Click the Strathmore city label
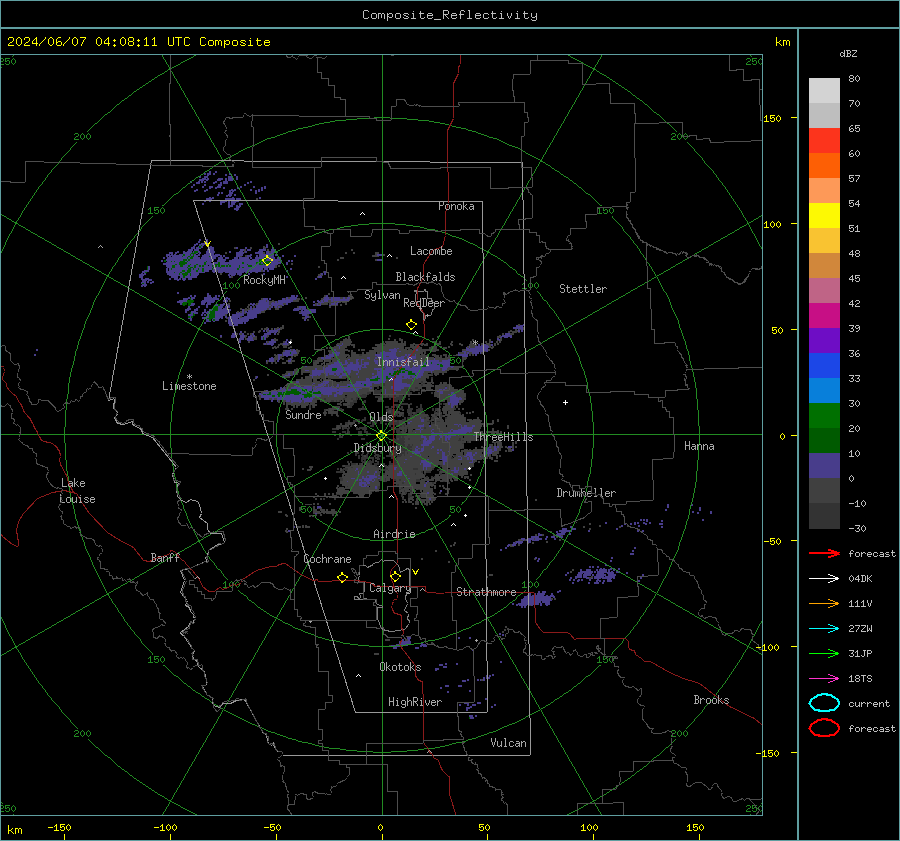 [x=487, y=592]
